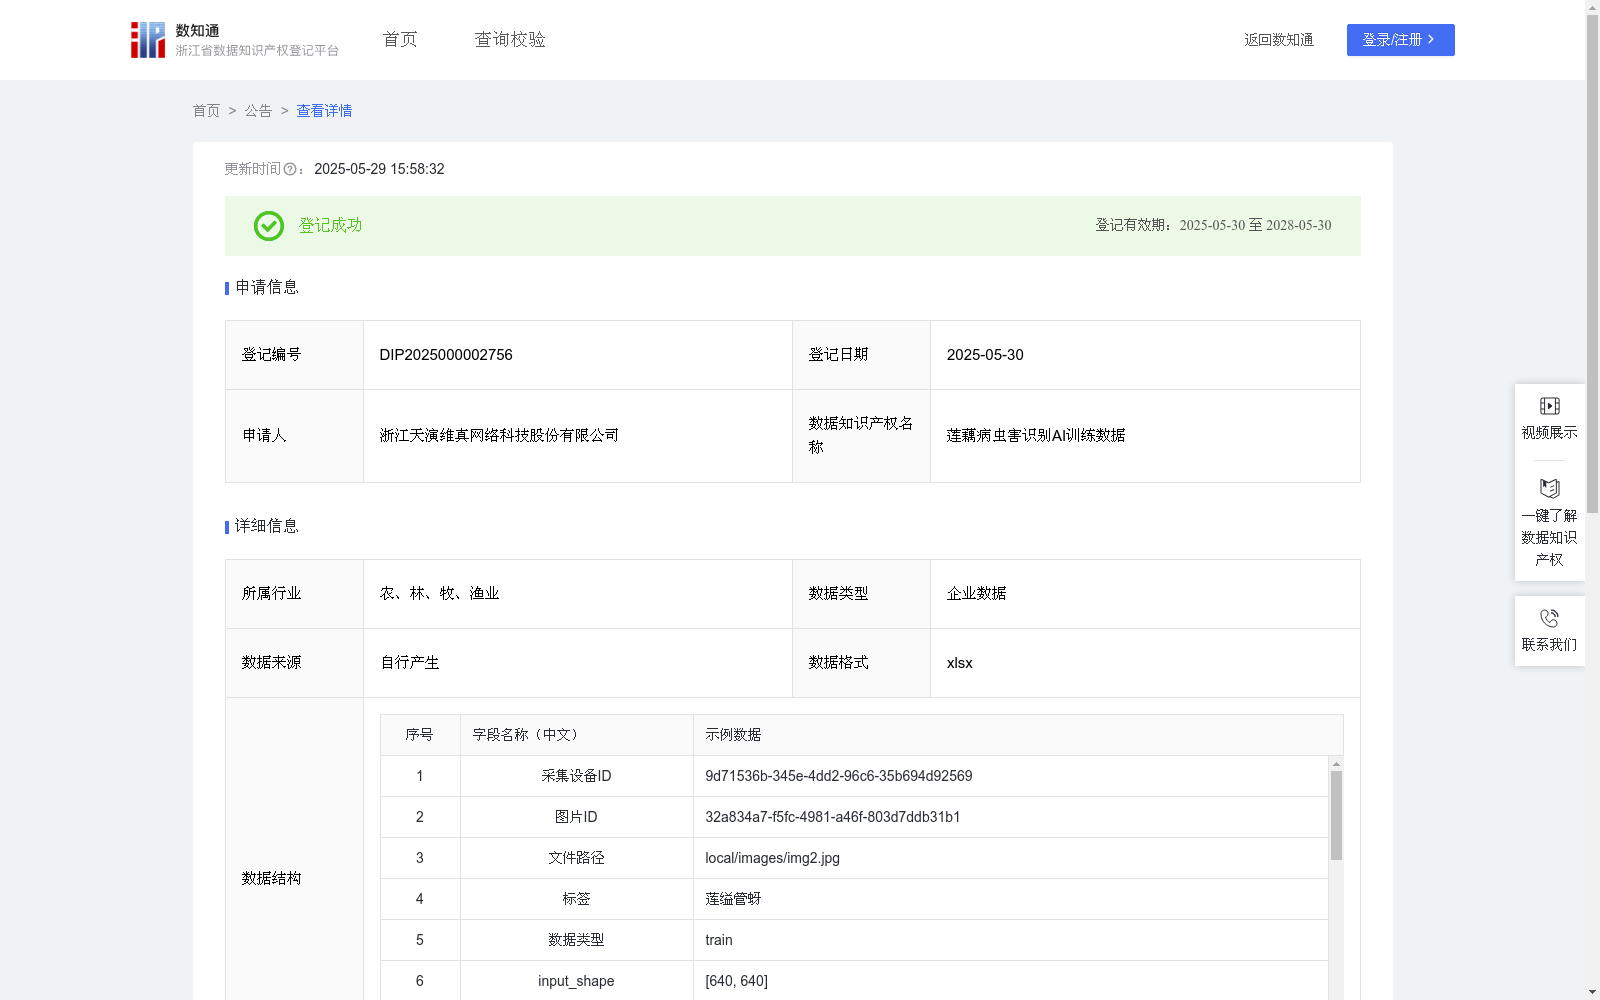Click the 数据结构 row label
1600x1000 pixels.
click(x=271, y=879)
